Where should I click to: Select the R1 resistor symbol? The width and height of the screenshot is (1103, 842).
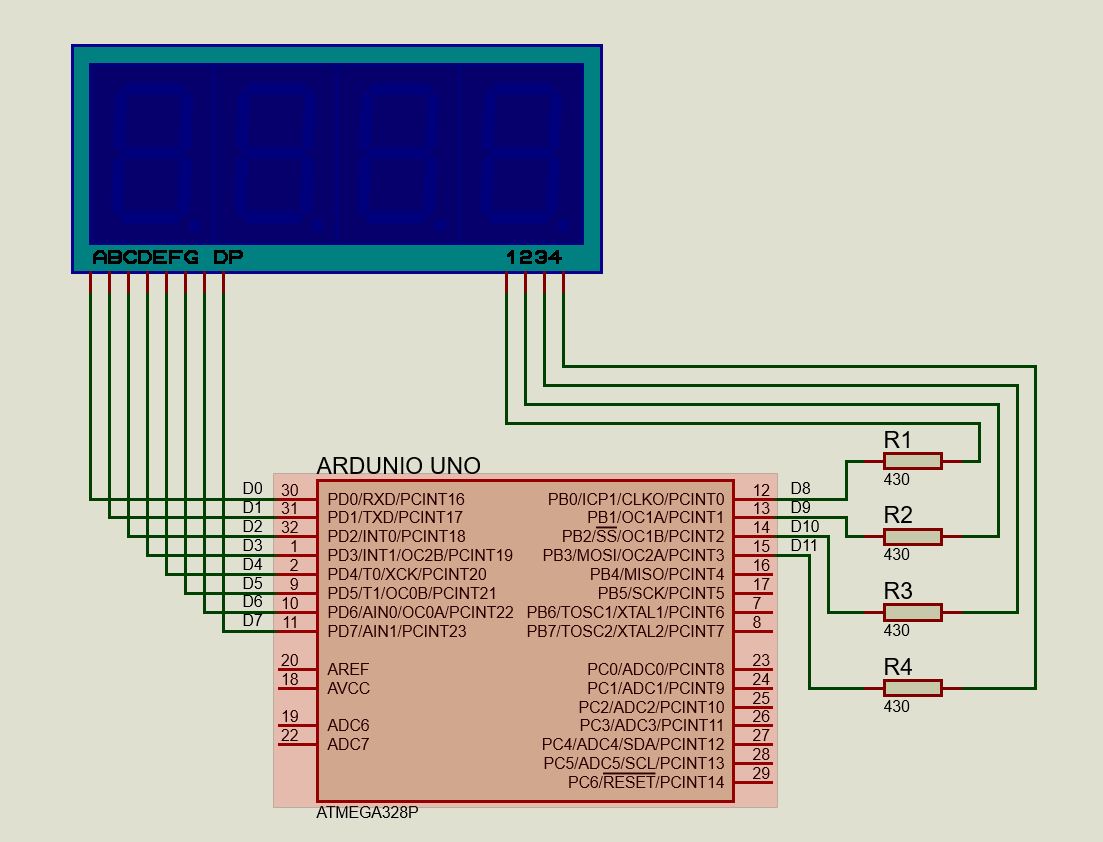(x=911, y=460)
